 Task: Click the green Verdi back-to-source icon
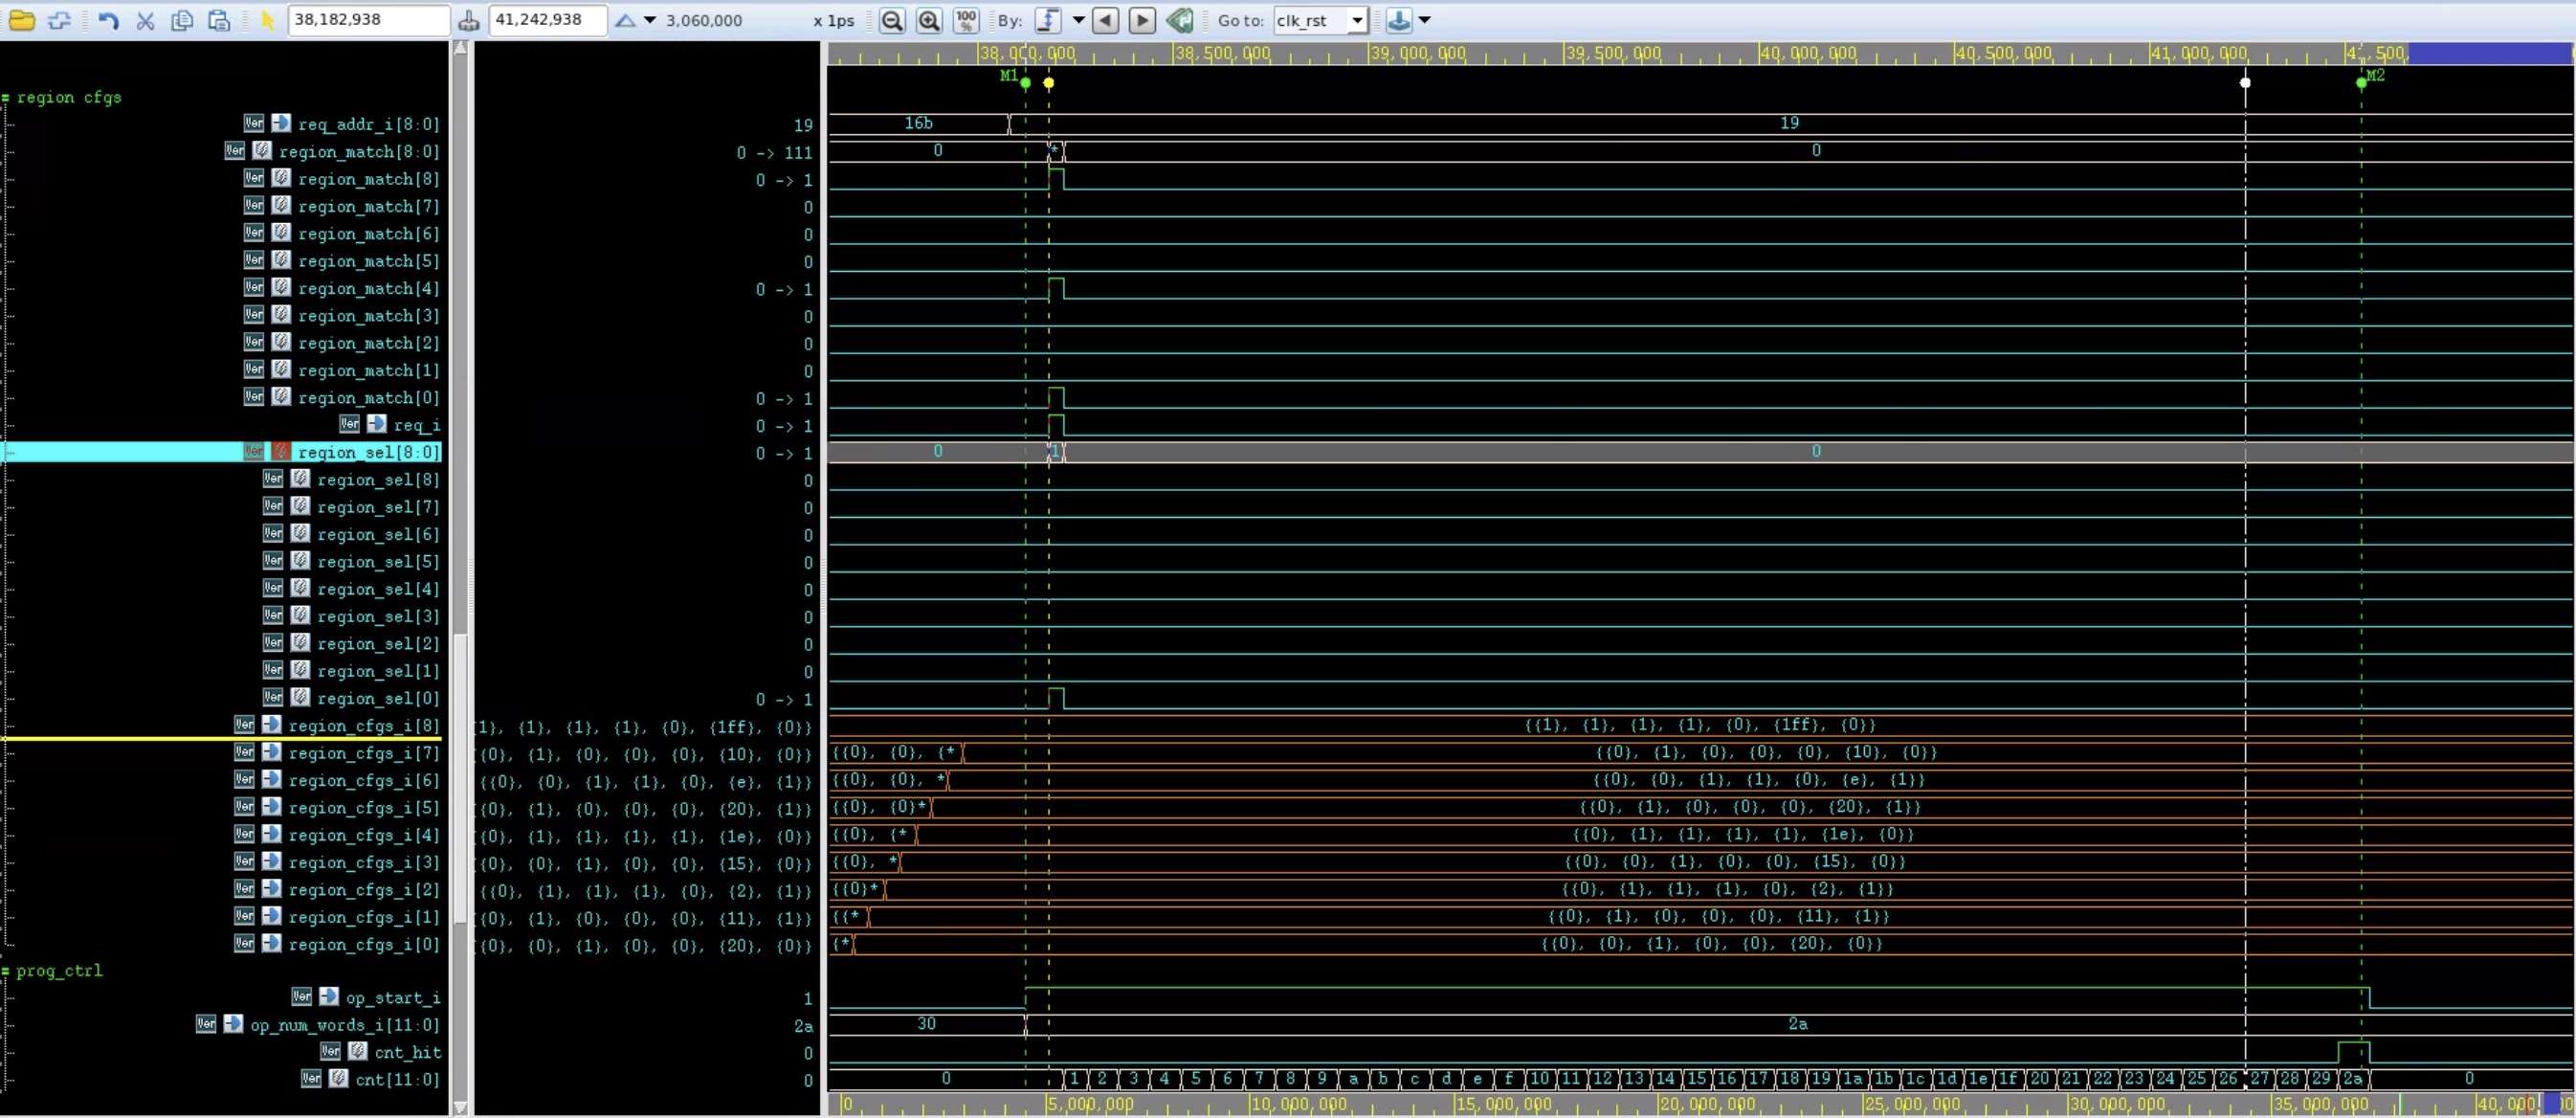tap(1179, 20)
